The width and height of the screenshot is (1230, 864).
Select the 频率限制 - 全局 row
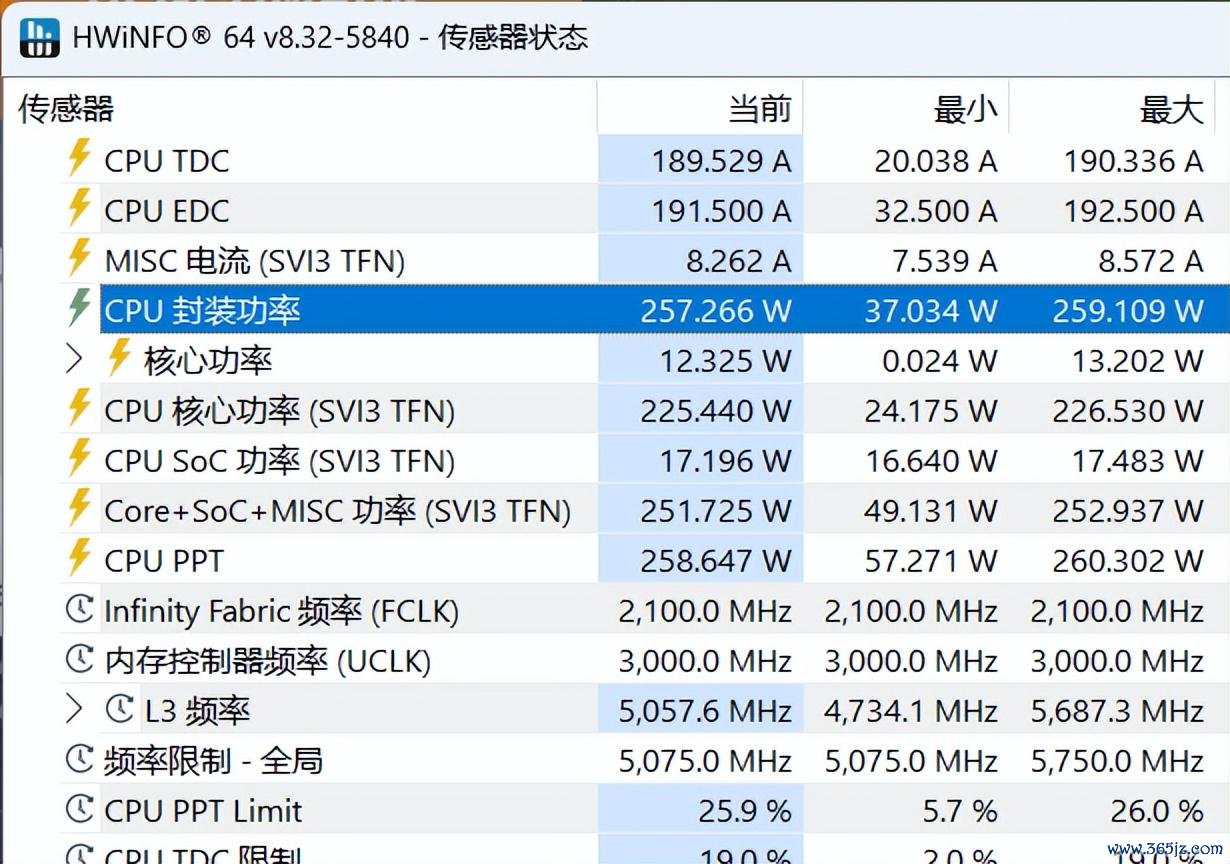(x=664, y=759)
